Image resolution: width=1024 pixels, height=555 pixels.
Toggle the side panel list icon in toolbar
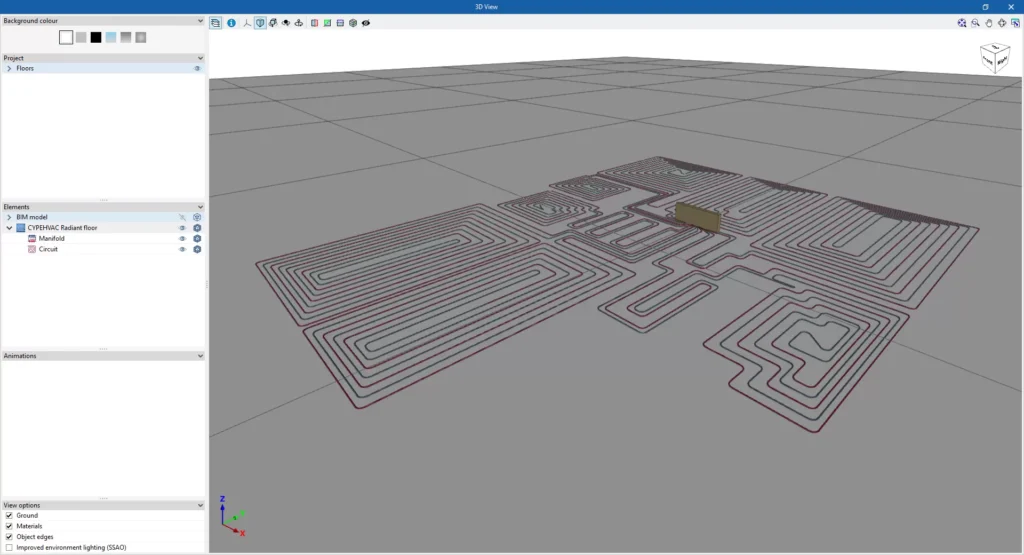pos(216,23)
